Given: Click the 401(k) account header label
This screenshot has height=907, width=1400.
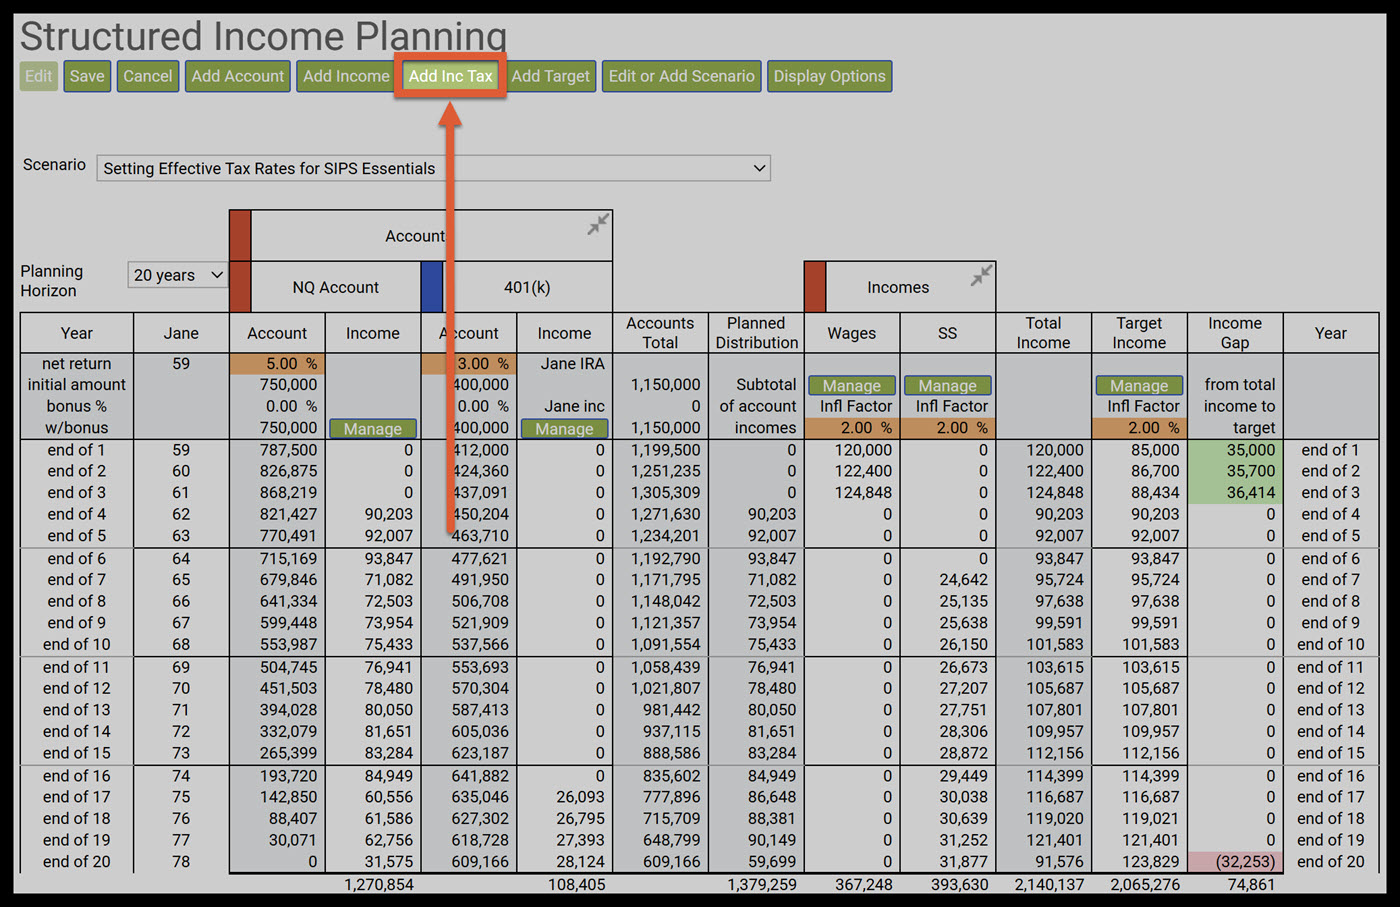Looking at the screenshot, I should 527,287.
